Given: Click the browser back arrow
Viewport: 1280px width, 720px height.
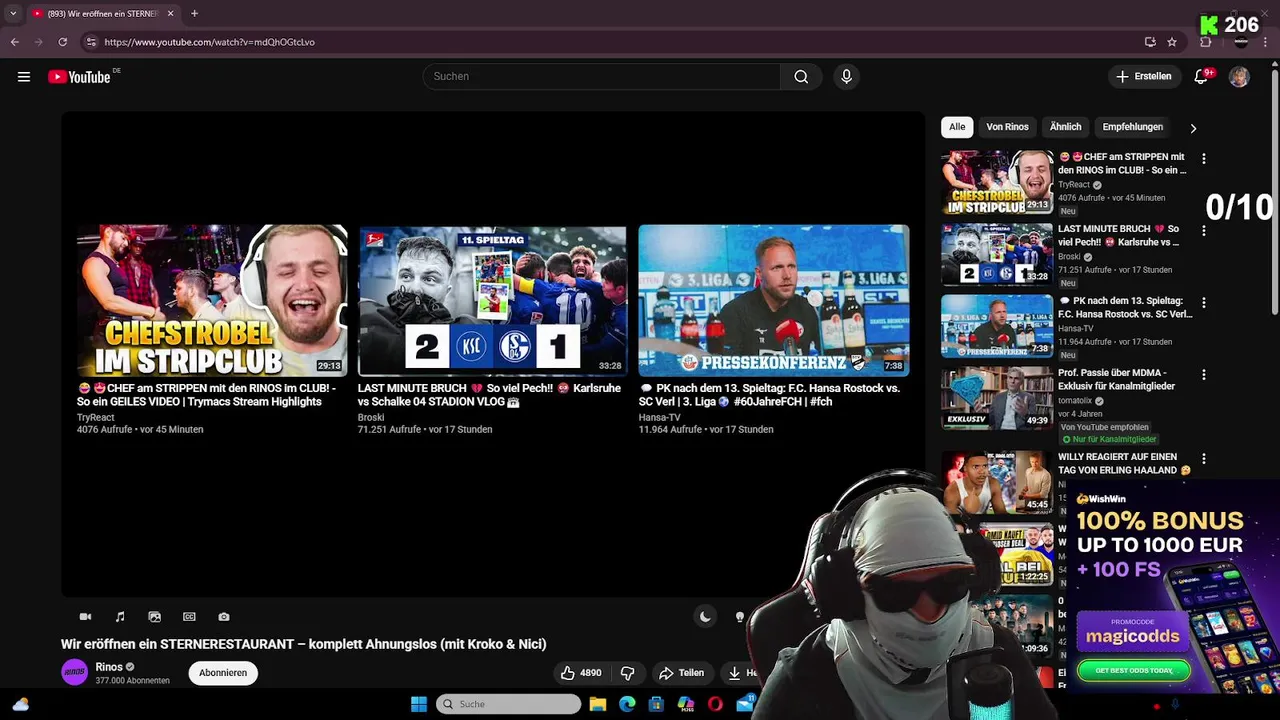Looking at the screenshot, I should click(x=15, y=42).
